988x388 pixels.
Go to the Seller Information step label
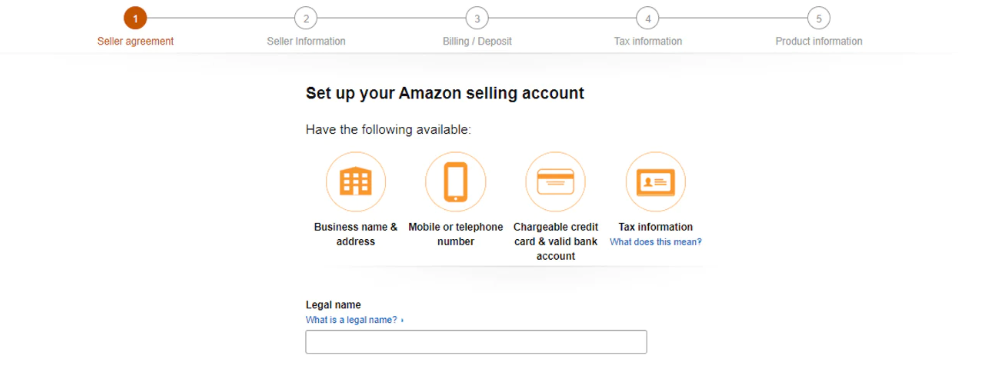click(x=306, y=42)
